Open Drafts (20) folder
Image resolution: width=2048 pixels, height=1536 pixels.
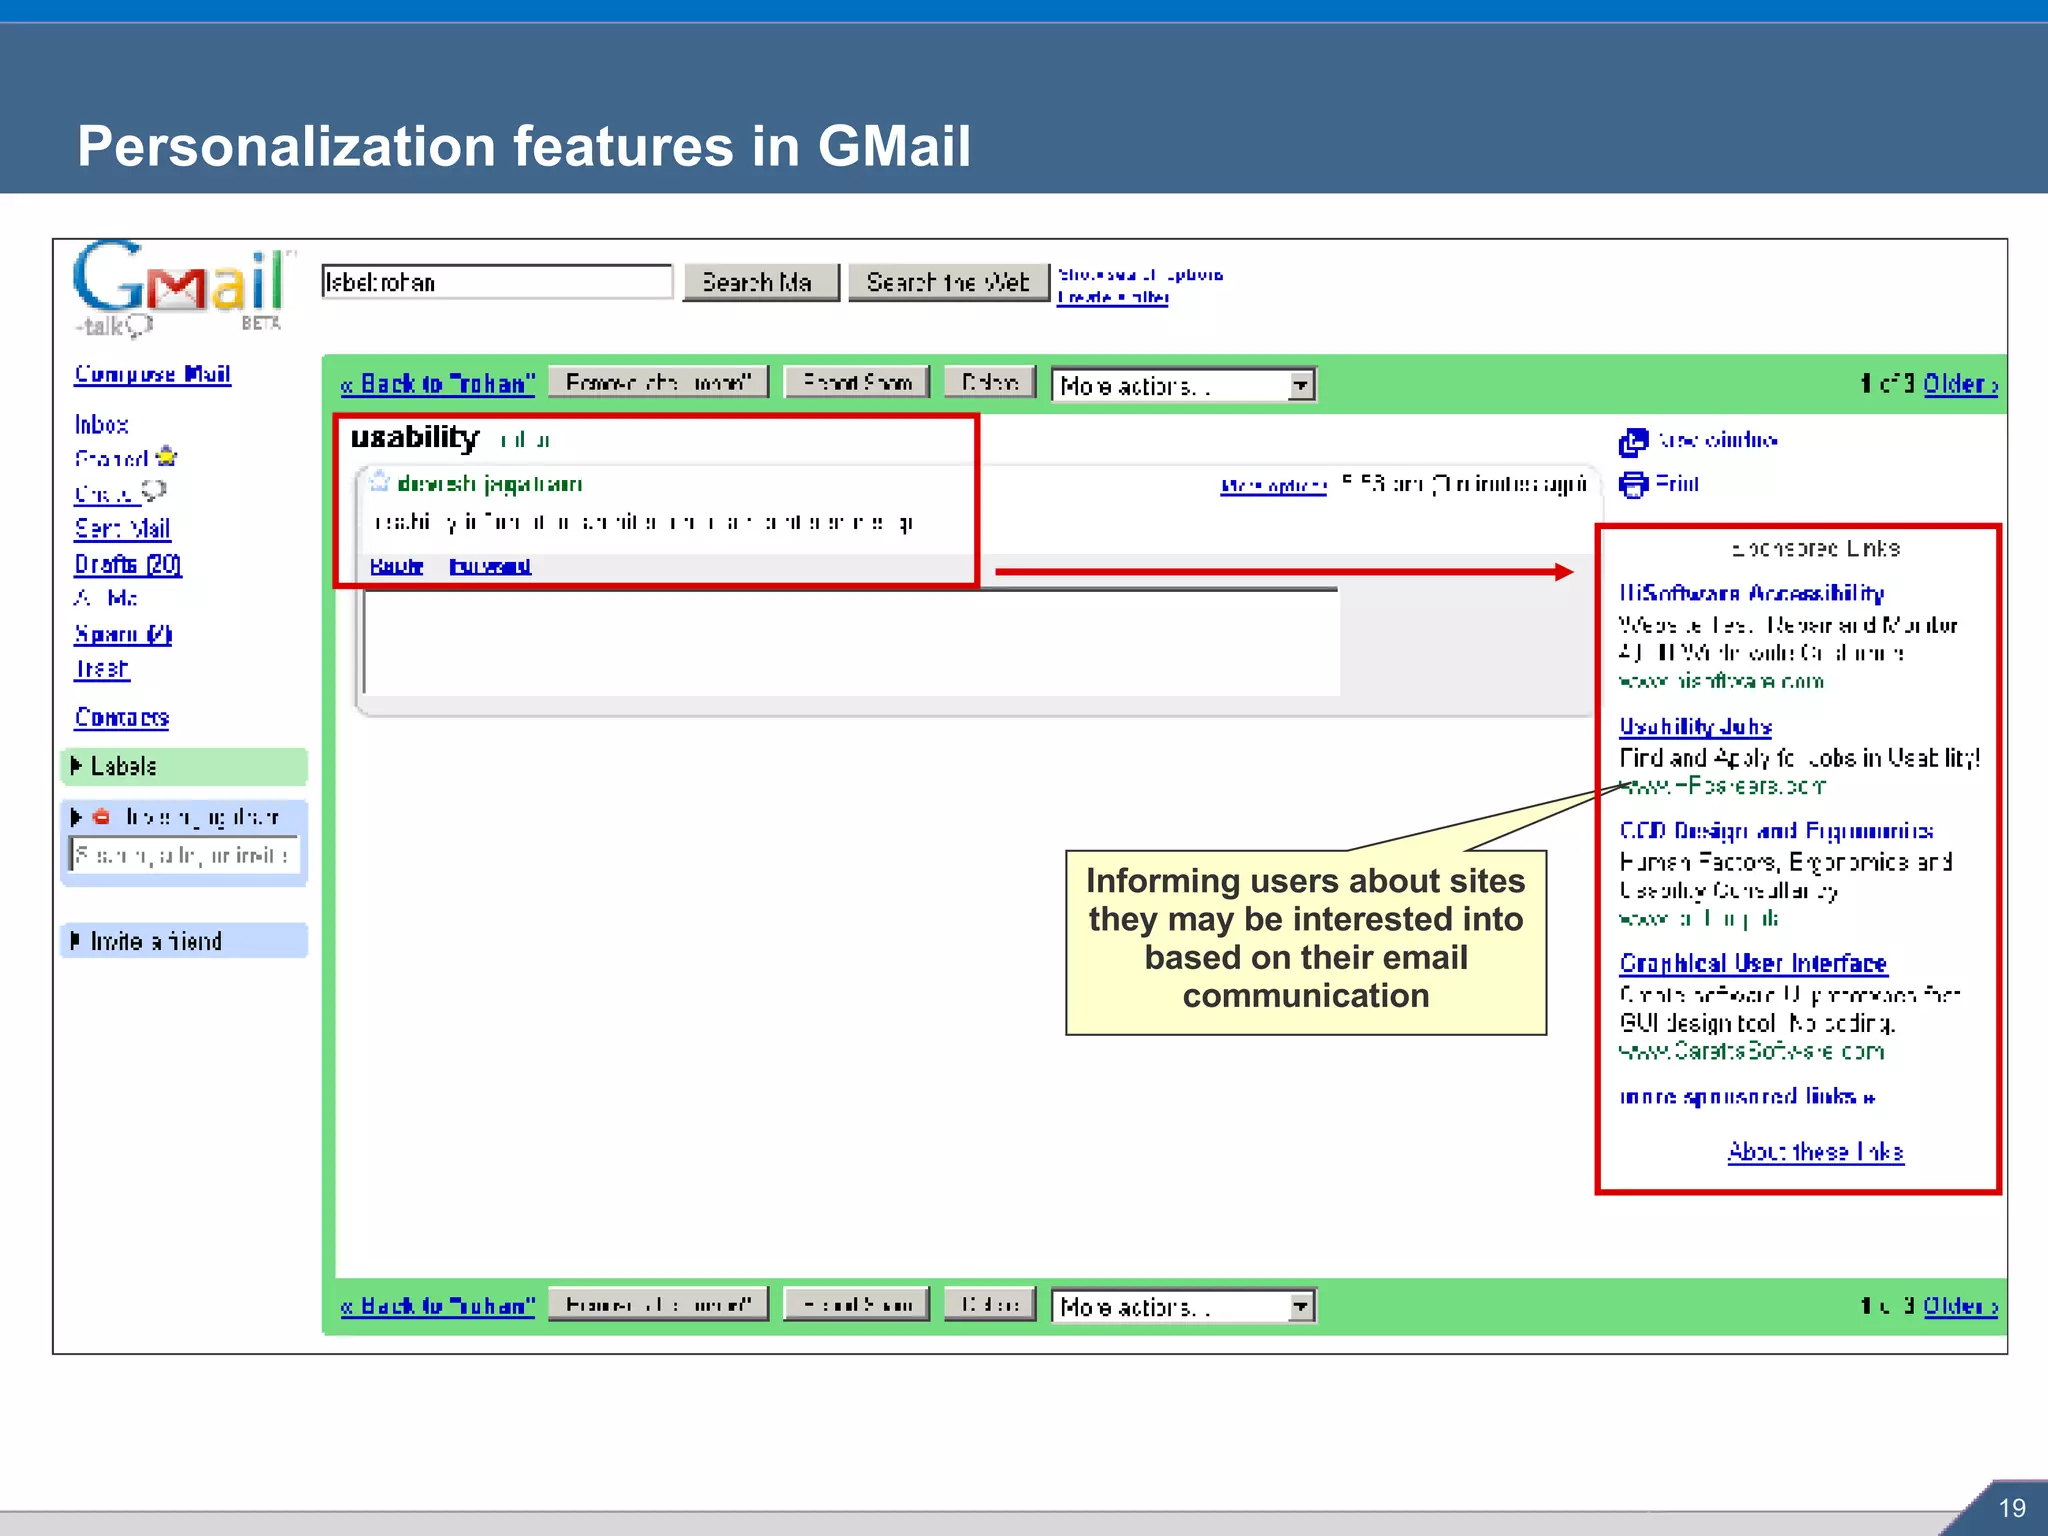(x=128, y=564)
